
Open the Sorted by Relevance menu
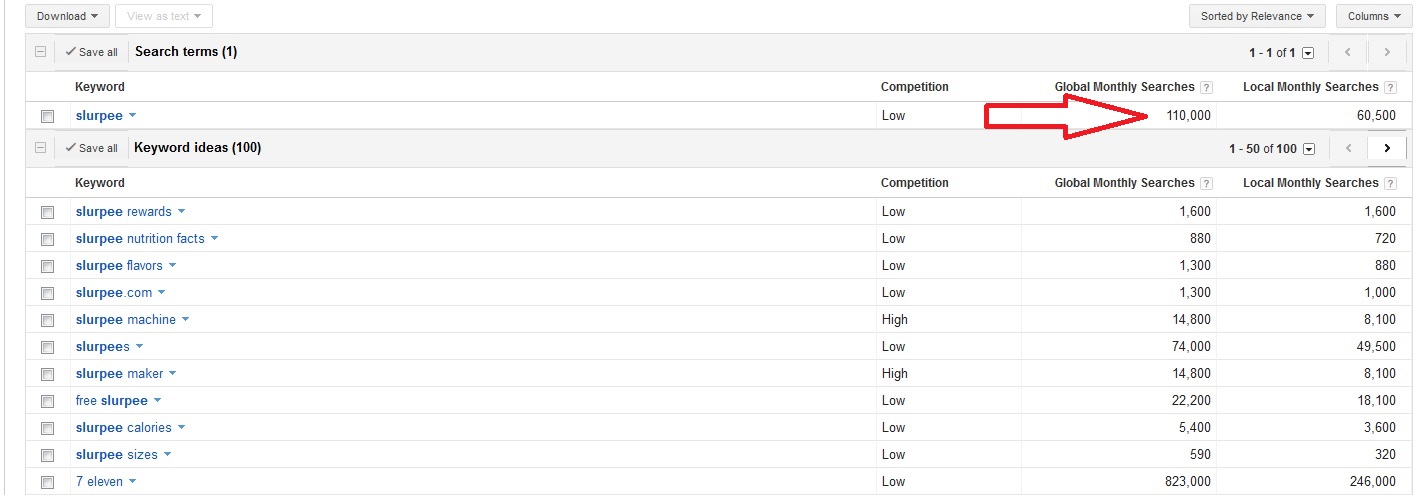(1257, 16)
